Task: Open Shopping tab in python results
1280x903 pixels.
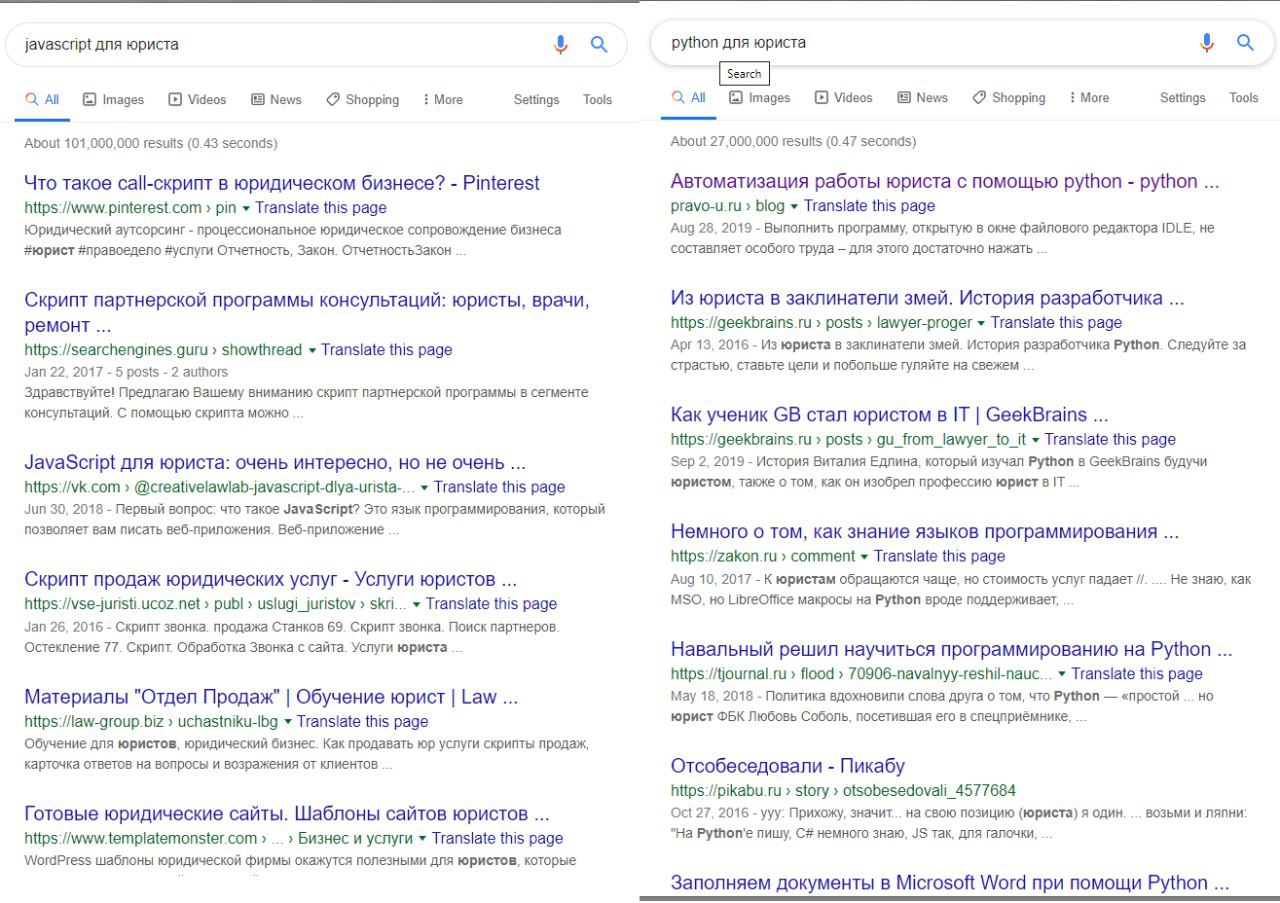Action: point(1008,97)
